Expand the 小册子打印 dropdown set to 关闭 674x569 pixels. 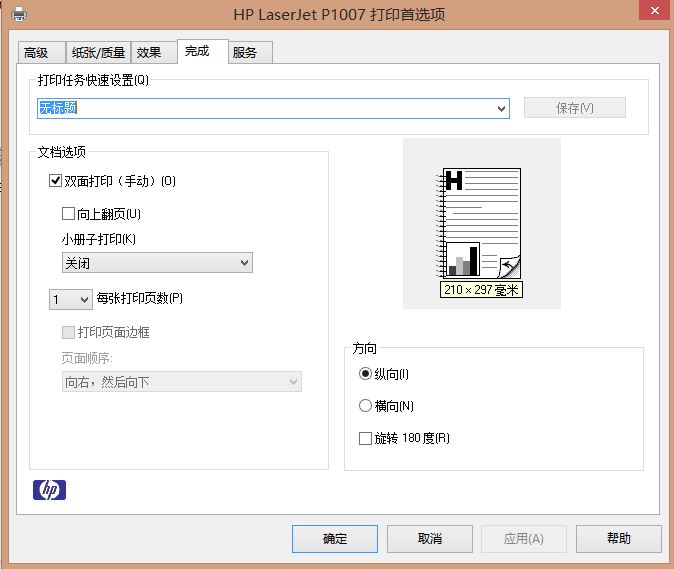(x=156, y=263)
